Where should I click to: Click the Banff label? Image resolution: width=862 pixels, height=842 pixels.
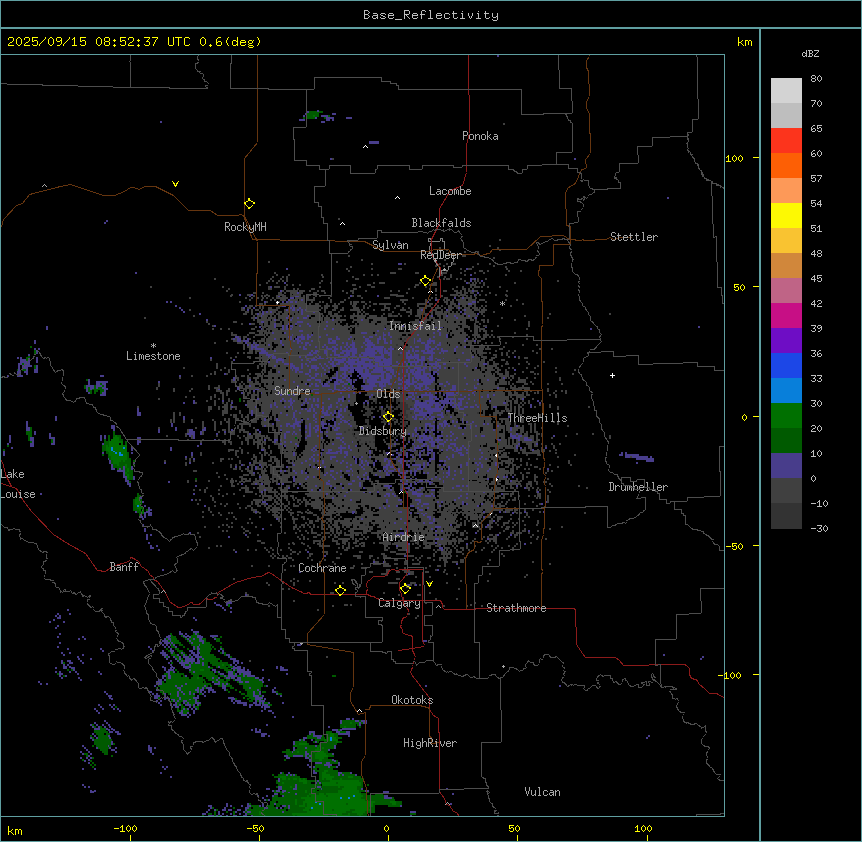(x=124, y=567)
